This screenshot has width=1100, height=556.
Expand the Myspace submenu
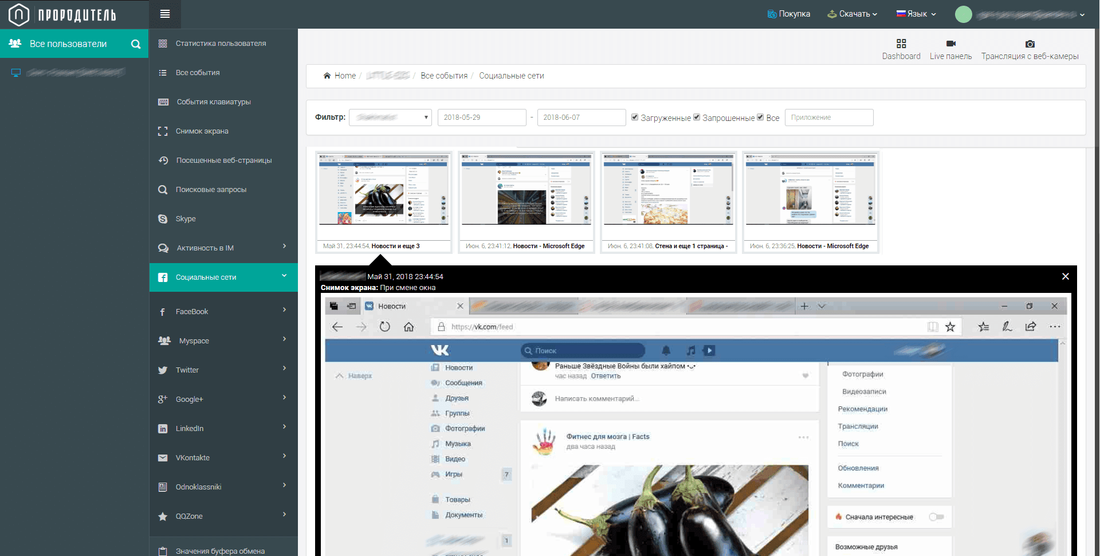284,339
